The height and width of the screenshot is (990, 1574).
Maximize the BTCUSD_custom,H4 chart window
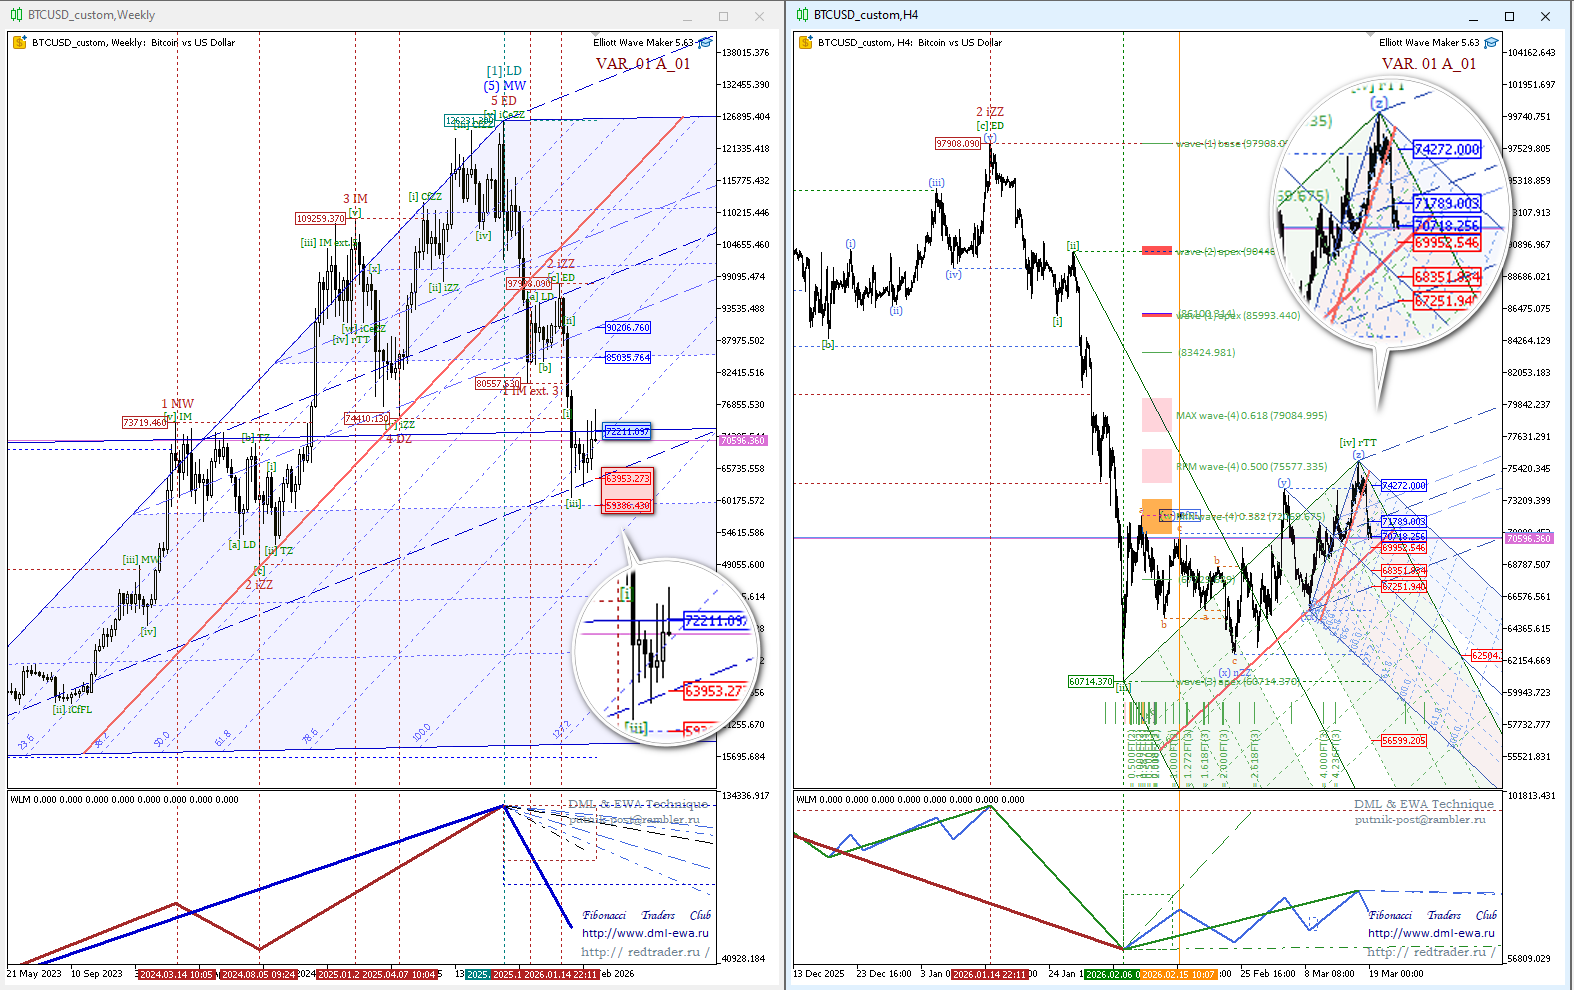click(x=1509, y=16)
